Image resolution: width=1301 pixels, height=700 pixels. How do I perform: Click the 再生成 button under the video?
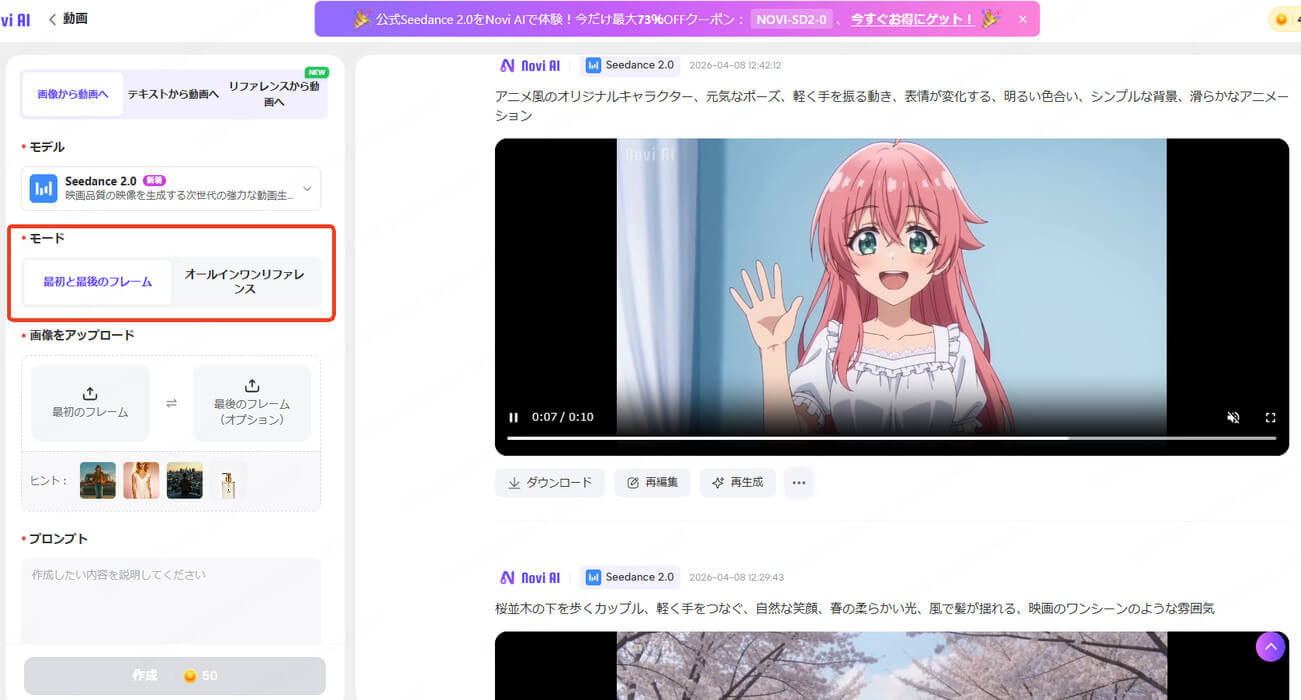pos(738,482)
